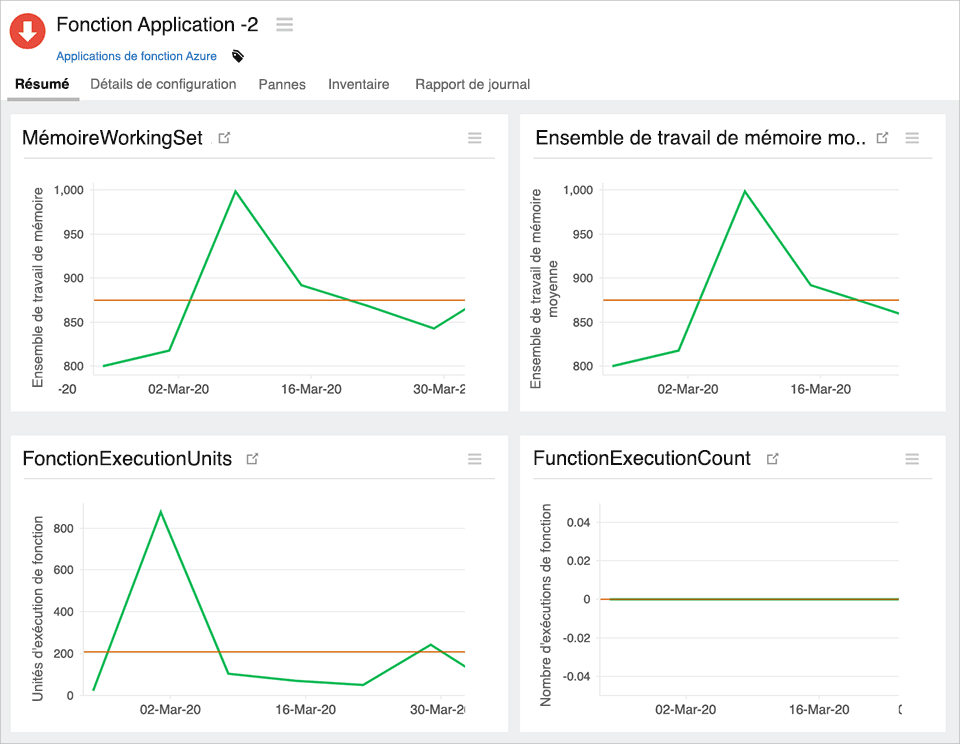Open the Applications de fonction Azure link
Screen dimensions: 960x744
click(136, 56)
